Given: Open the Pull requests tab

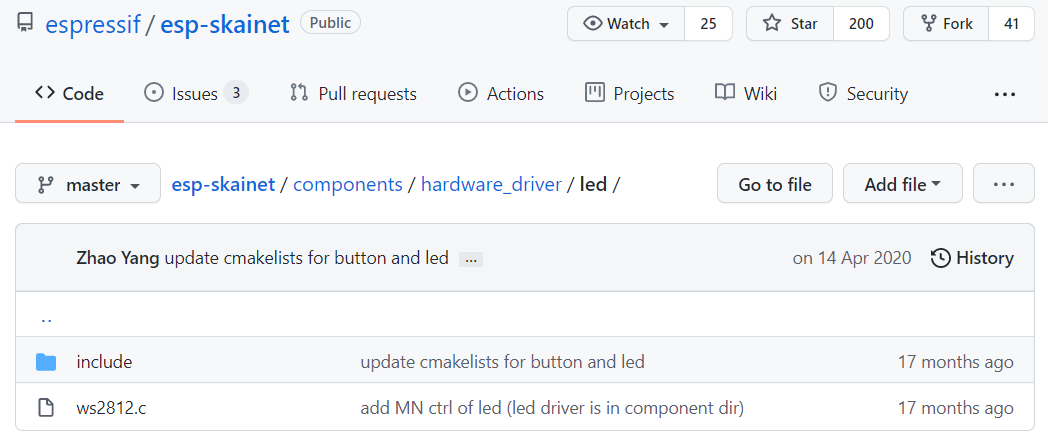Looking at the screenshot, I should click(353, 94).
